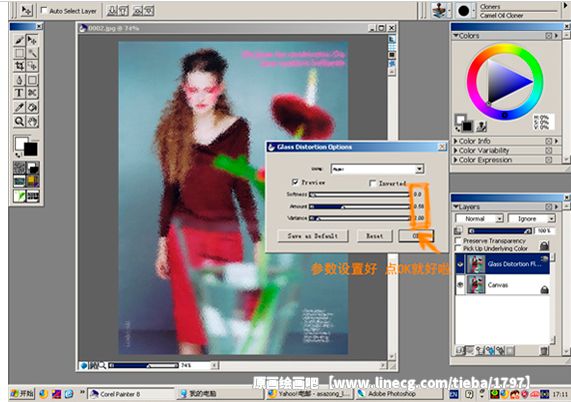
Task: Open the Normal composite method dropdown
Action: [x=479, y=218]
